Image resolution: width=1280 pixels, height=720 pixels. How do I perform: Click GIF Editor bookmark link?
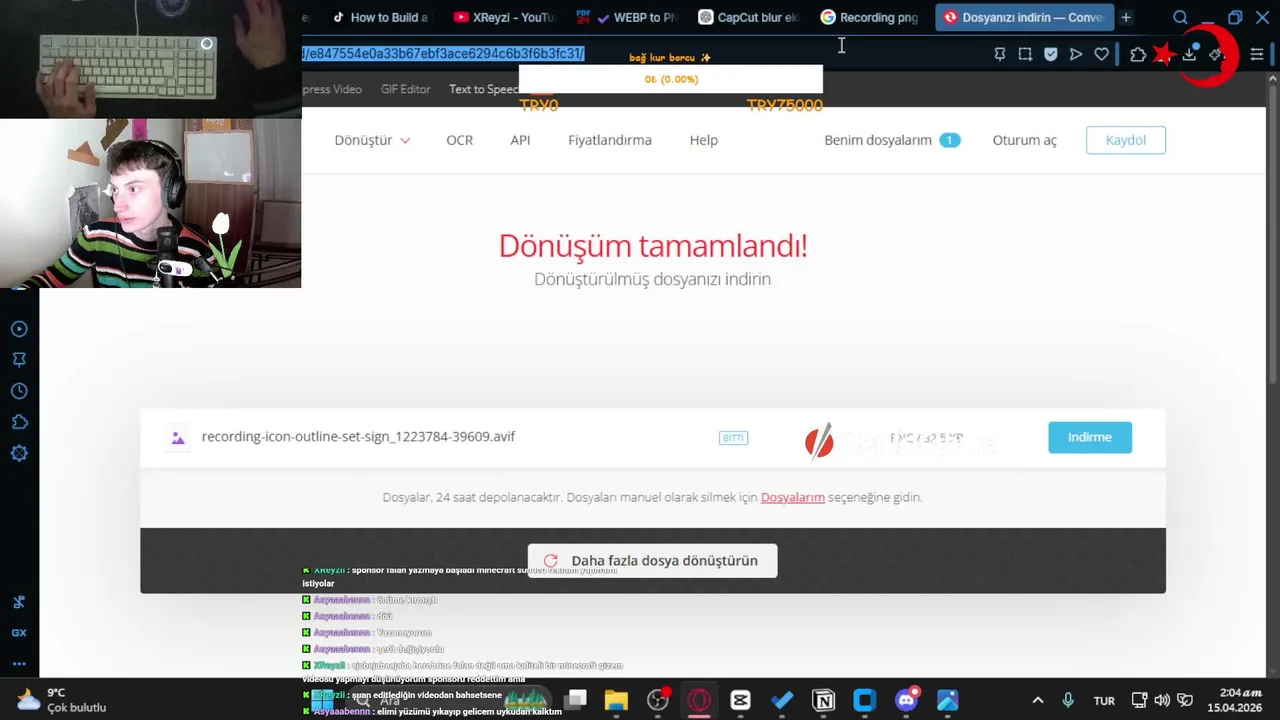tap(405, 89)
